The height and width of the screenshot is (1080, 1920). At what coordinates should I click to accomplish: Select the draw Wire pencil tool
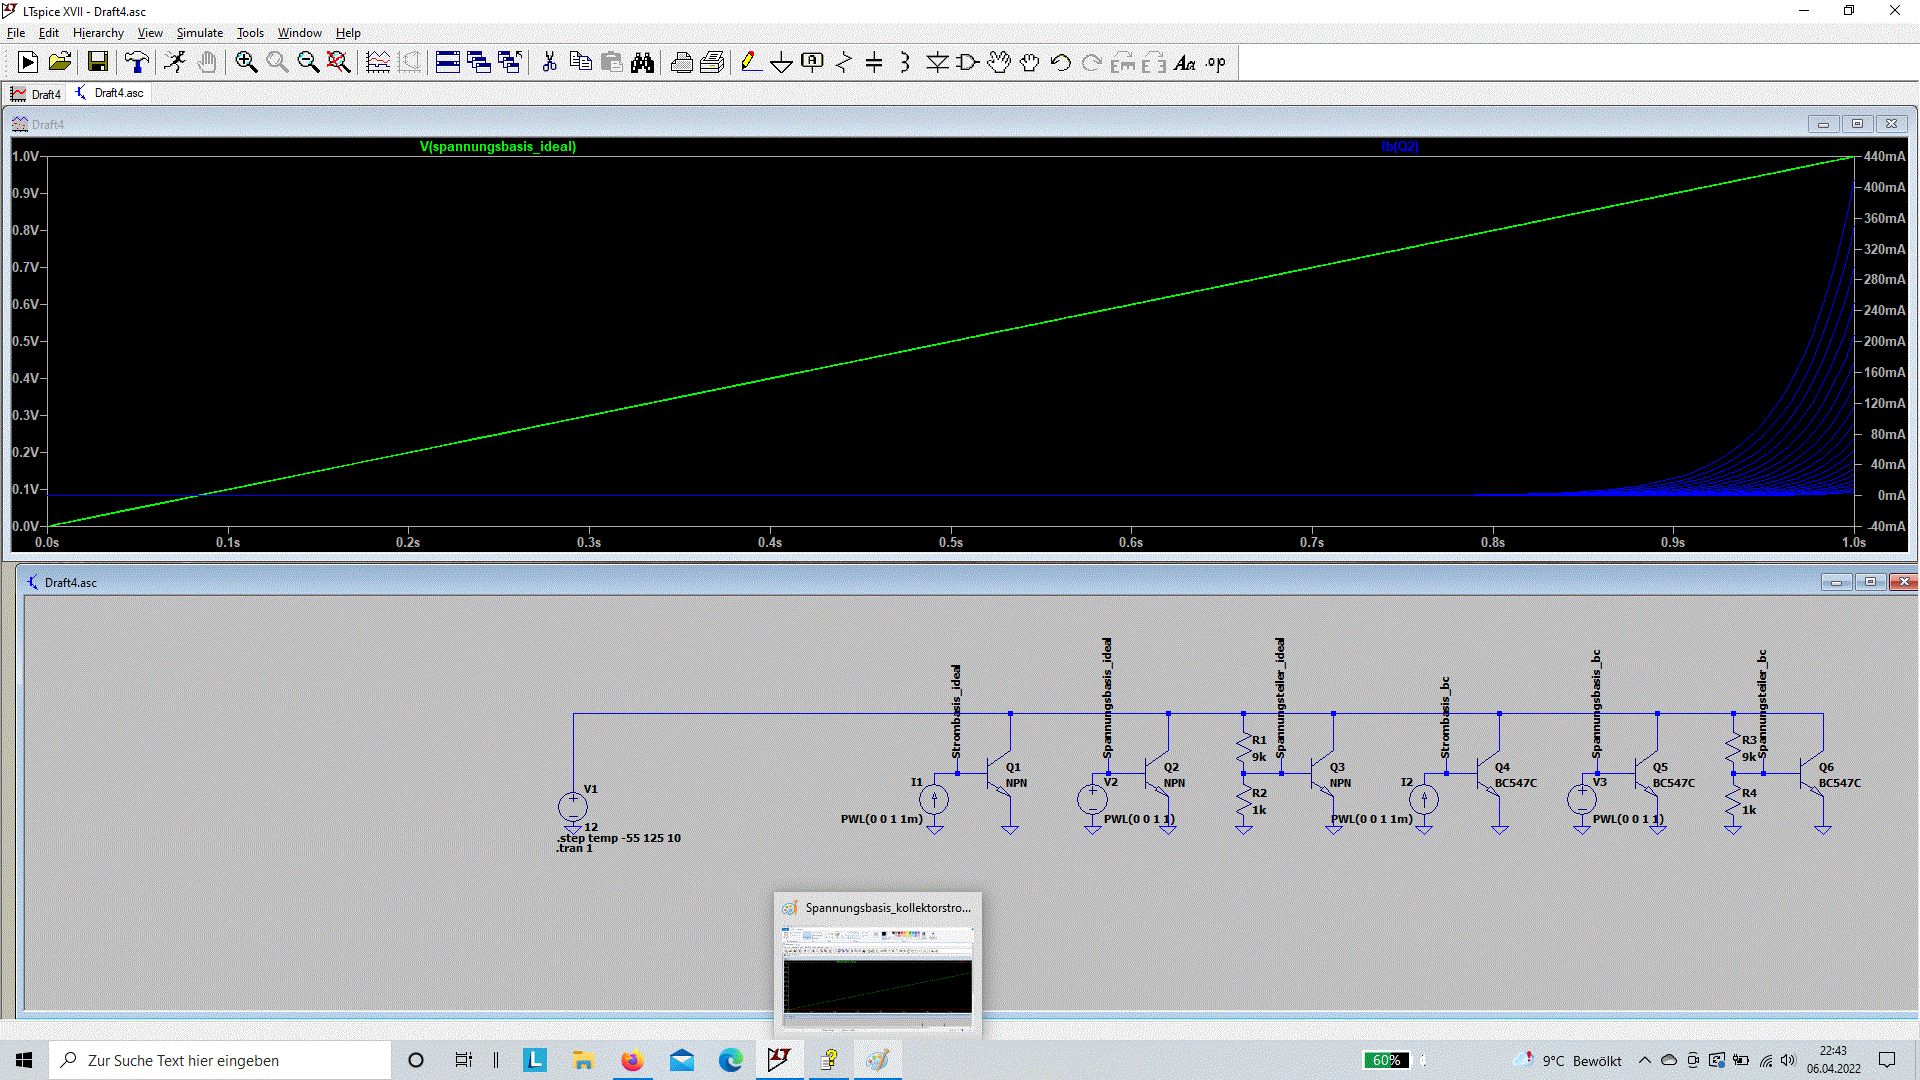(750, 62)
